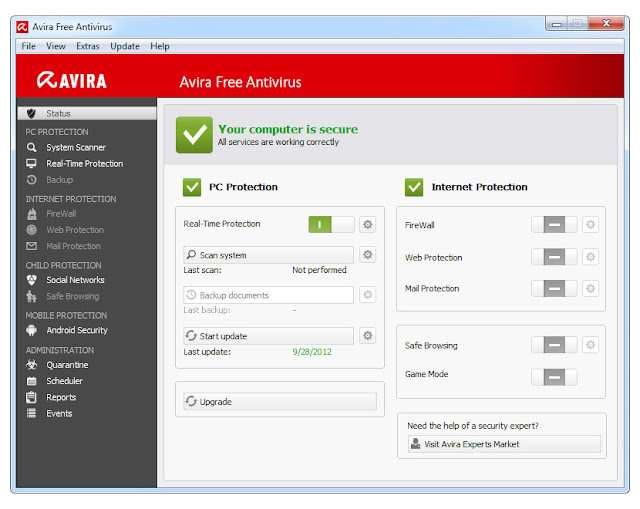Open Mail Protection settings gear
This screenshot has height=509, width=640.
590,289
